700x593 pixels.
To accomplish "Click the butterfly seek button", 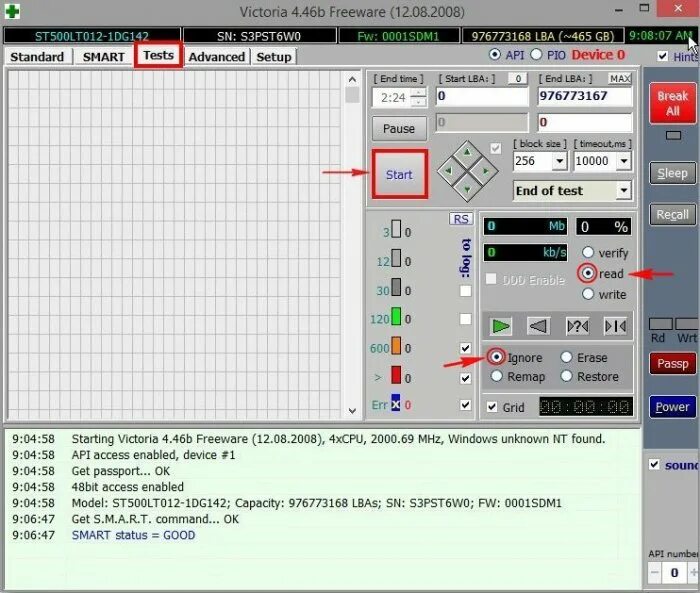I will point(615,326).
